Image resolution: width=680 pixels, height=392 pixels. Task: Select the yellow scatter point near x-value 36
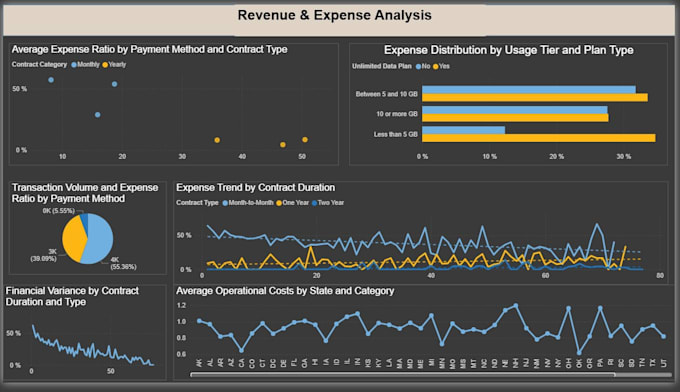pos(217,140)
